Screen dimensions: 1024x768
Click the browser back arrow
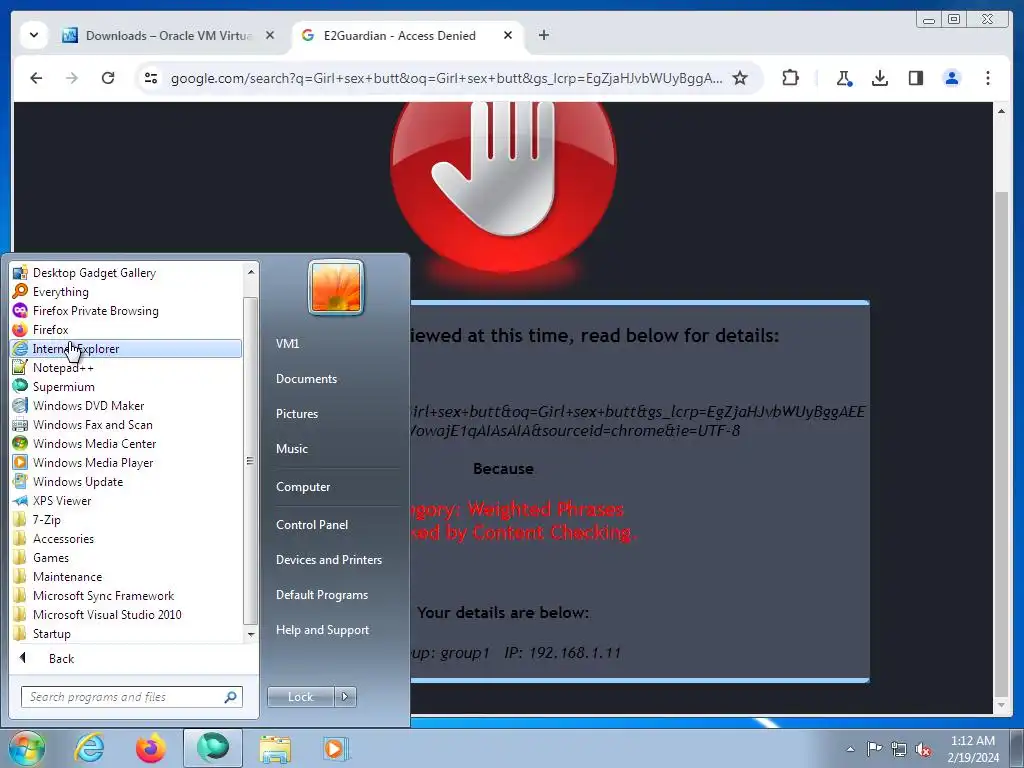point(37,78)
